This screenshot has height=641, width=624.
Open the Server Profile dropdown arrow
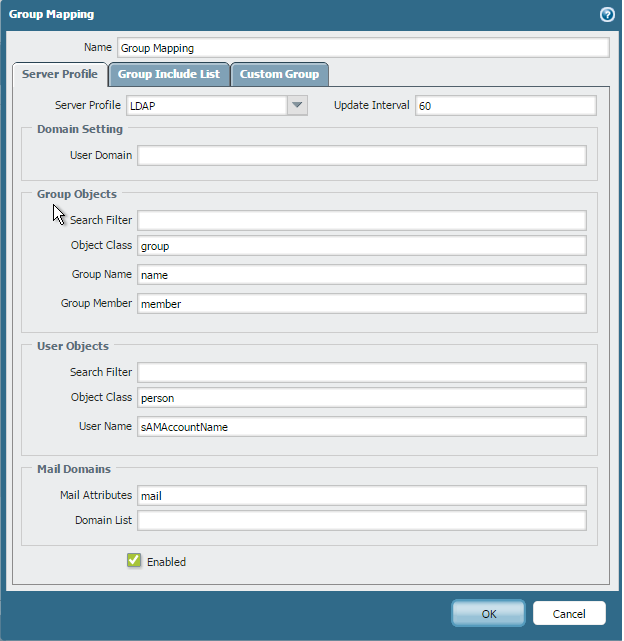tap(297, 105)
